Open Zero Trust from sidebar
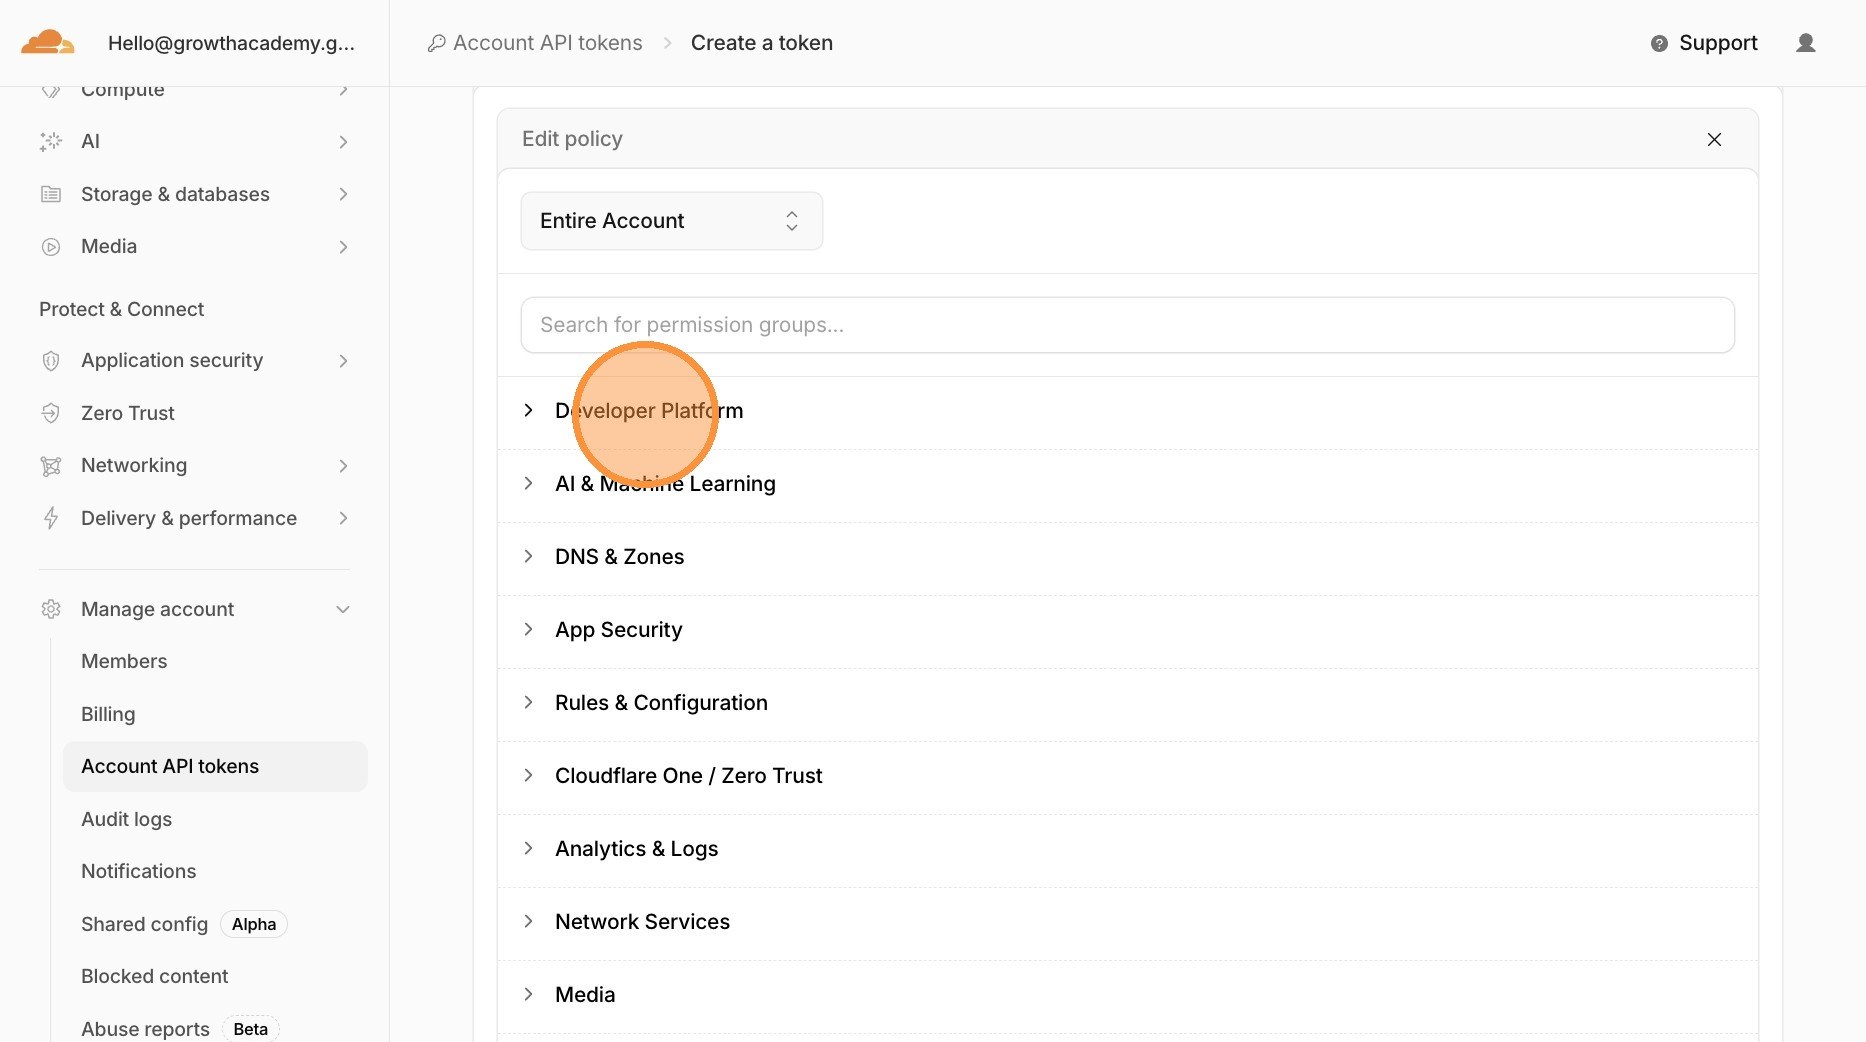The image size is (1866, 1042). [x=127, y=413]
